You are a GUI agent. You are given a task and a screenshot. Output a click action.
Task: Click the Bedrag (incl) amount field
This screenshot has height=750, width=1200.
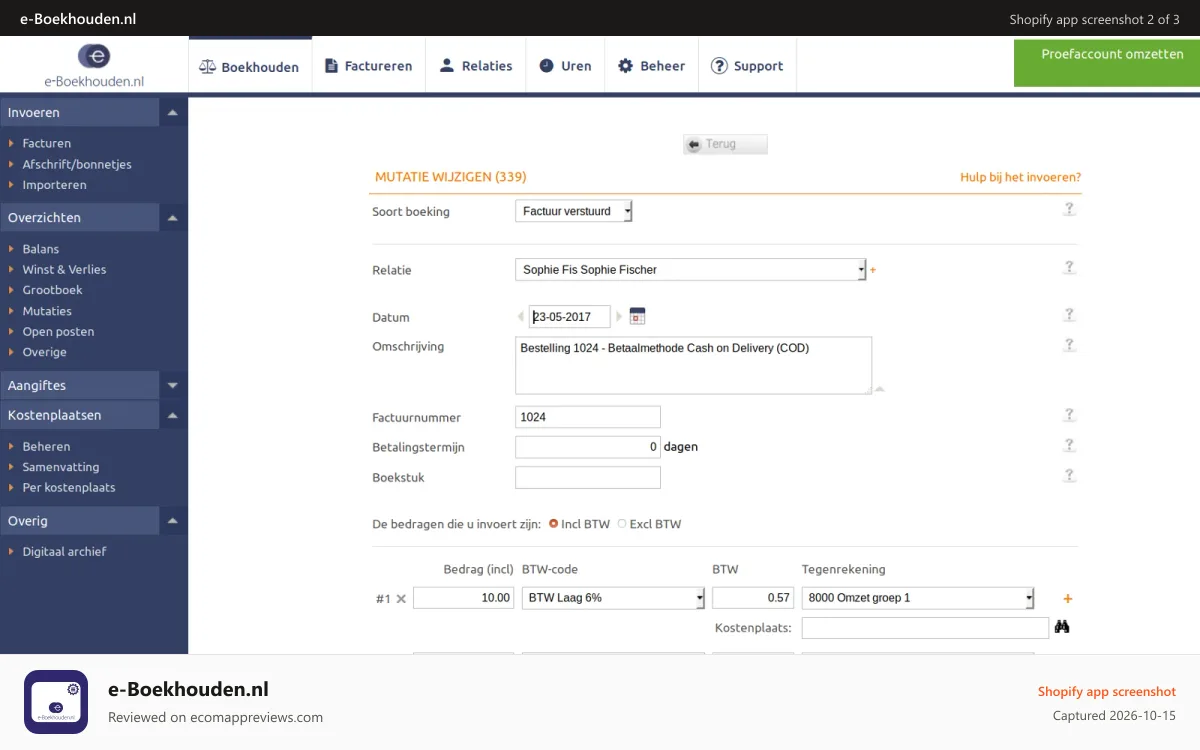tap(464, 598)
